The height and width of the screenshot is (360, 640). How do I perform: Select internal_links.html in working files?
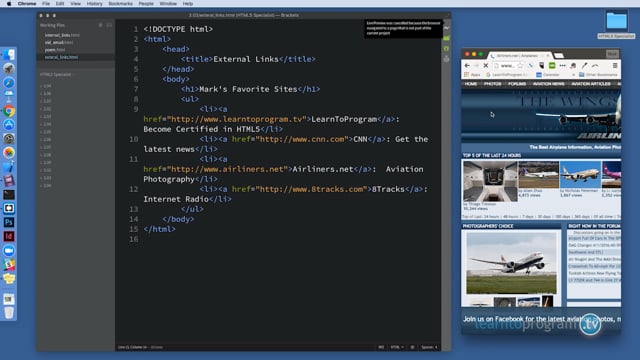(x=62, y=35)
